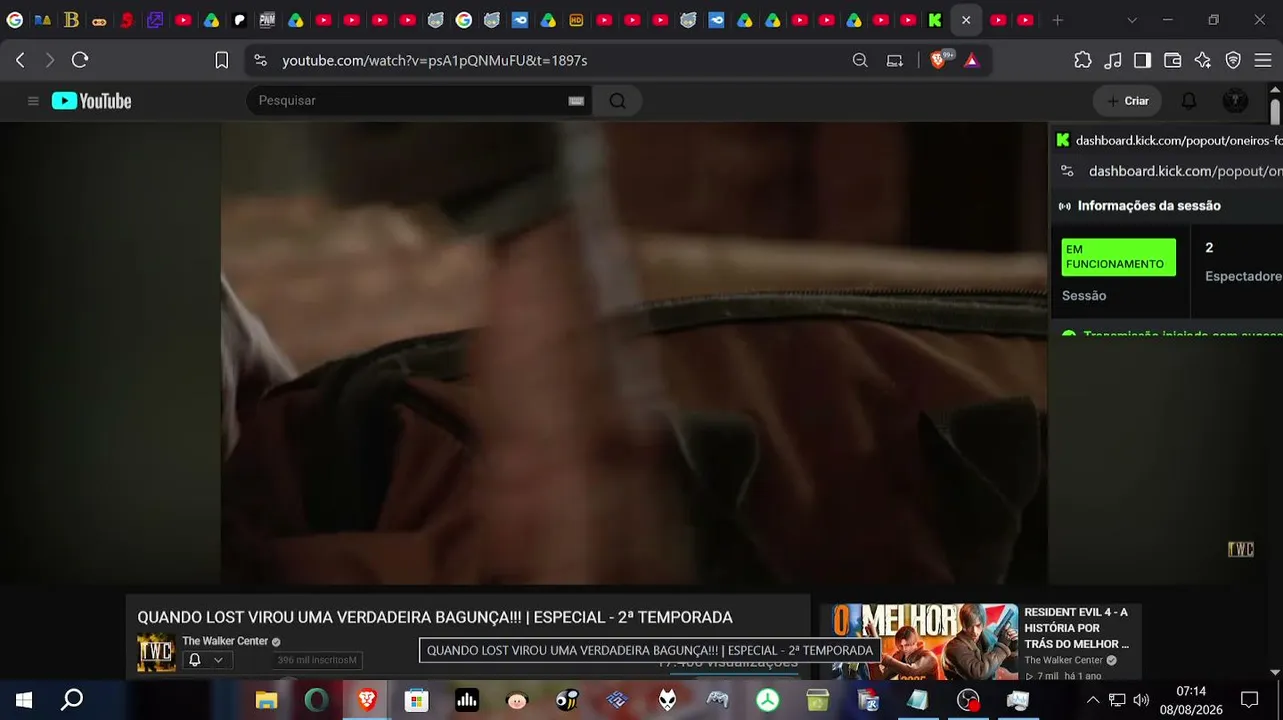
Task: Open recommended video title 'RESIDENT EVIL 4 - A HISTÓRIA'
Action: 1076,628
